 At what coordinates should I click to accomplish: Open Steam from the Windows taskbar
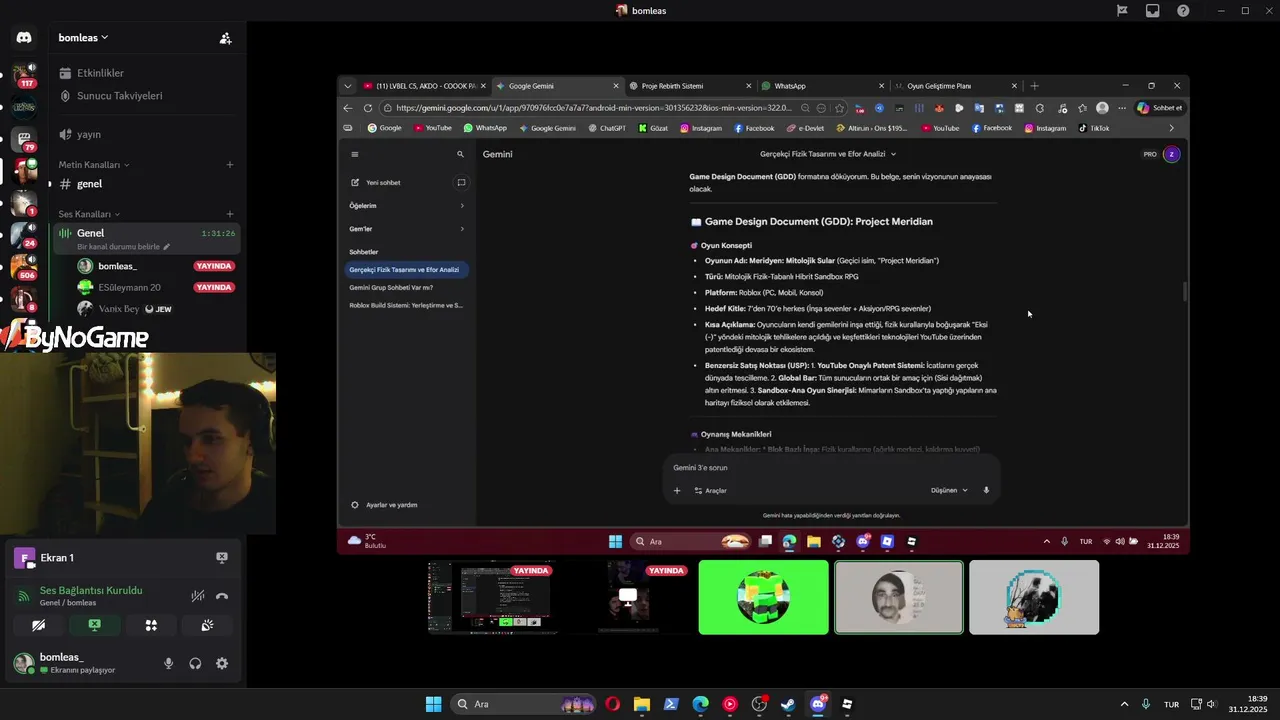[x=789, y=704]
